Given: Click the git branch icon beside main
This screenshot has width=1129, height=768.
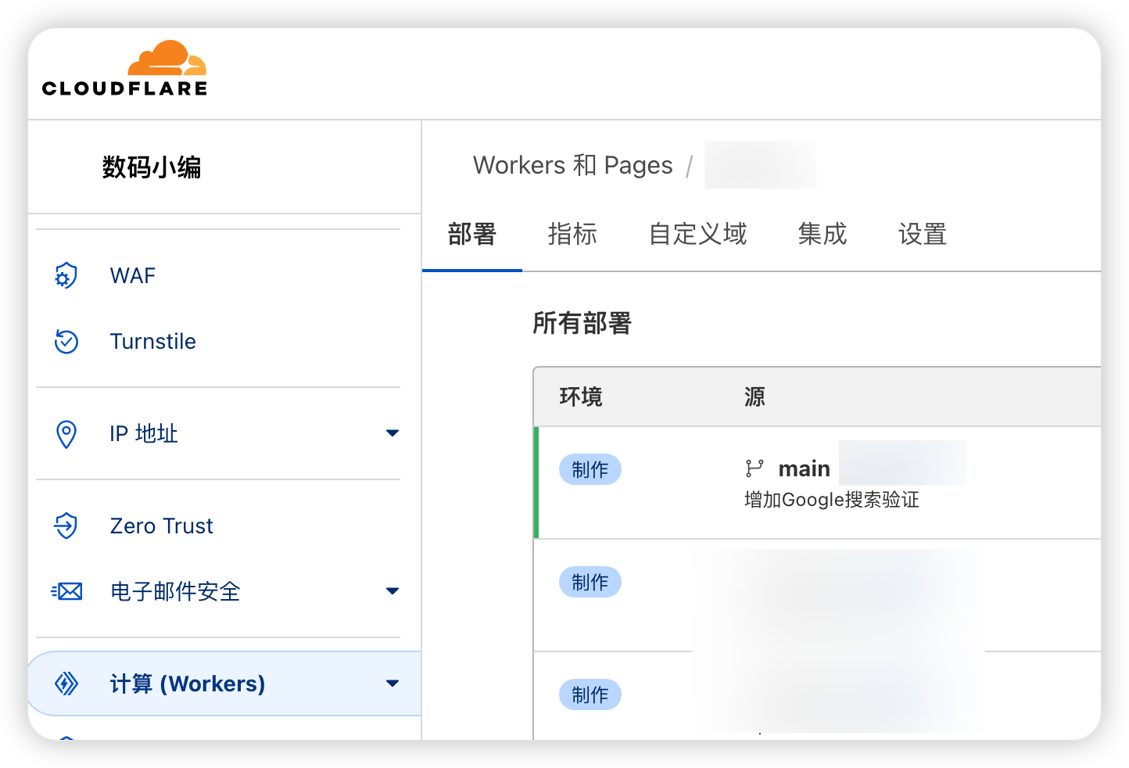Looking at the screenshot, I should (754, 469).
